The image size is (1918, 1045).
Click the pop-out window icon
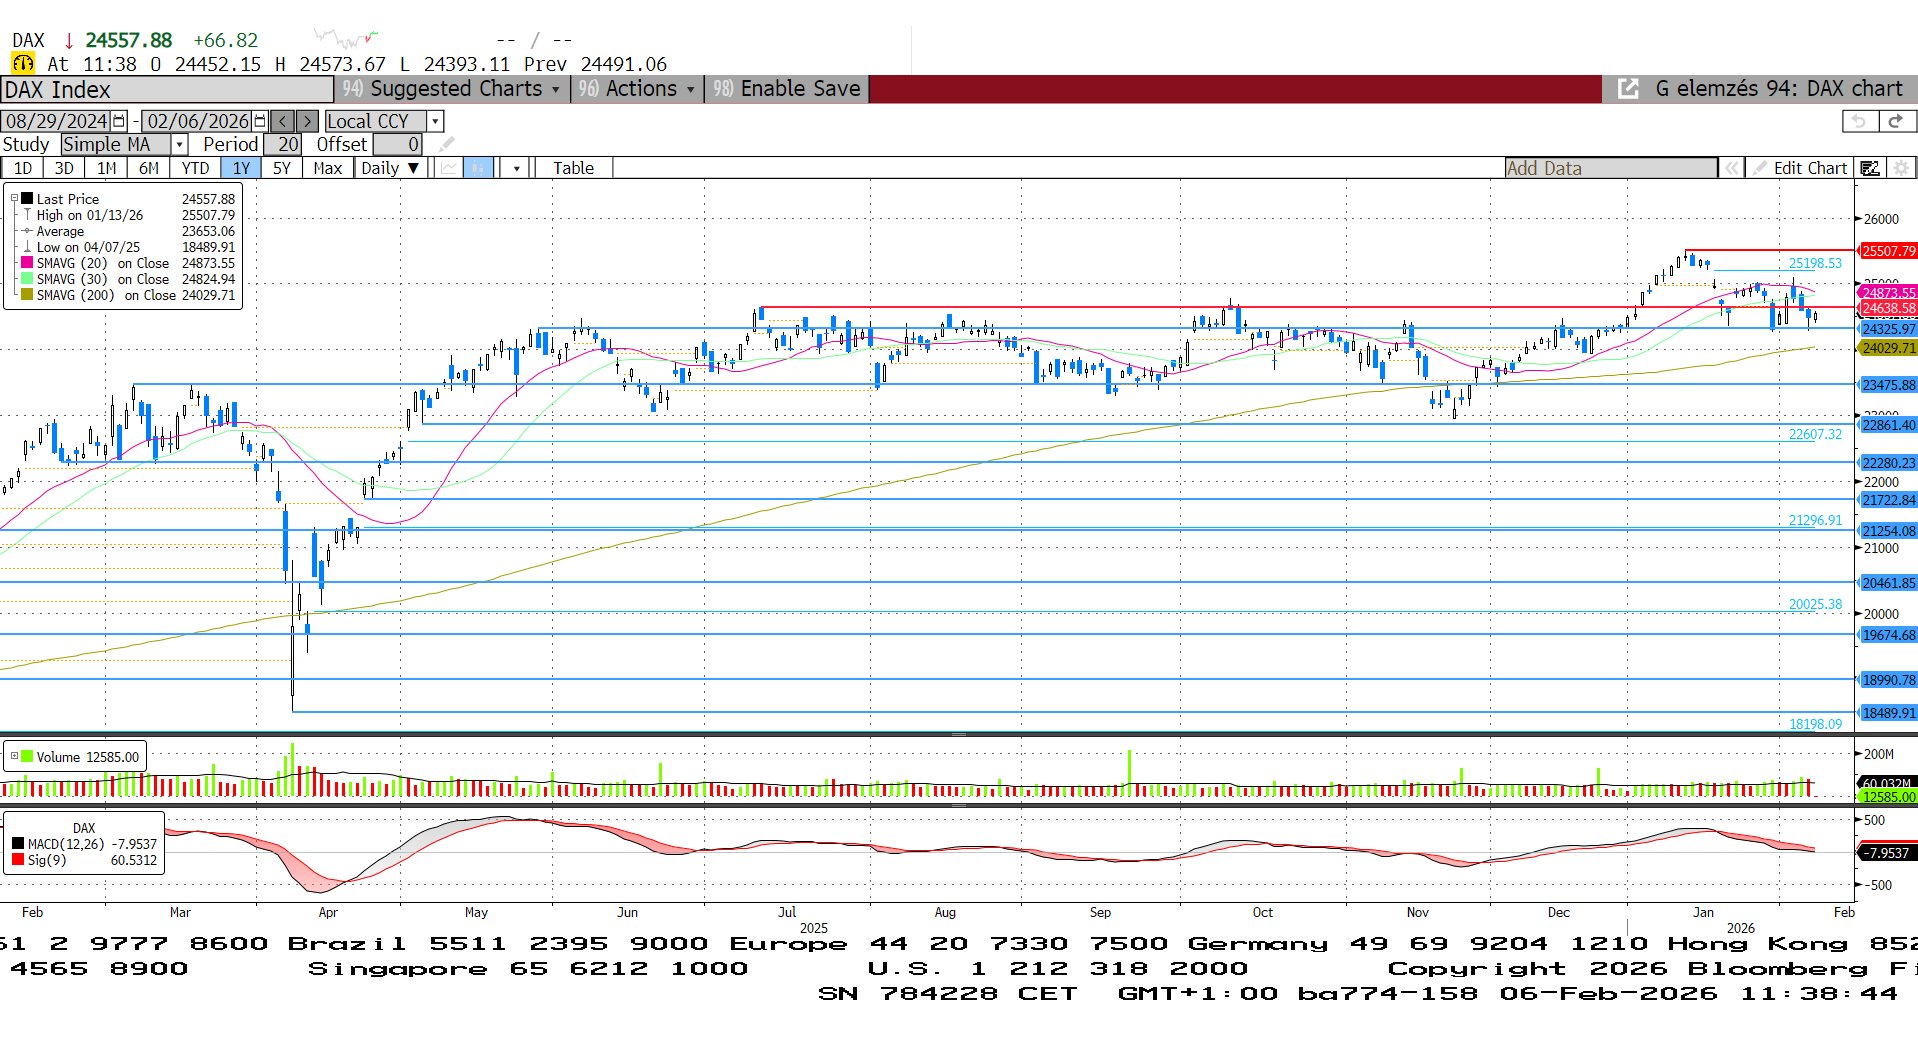coord(1628,89)
